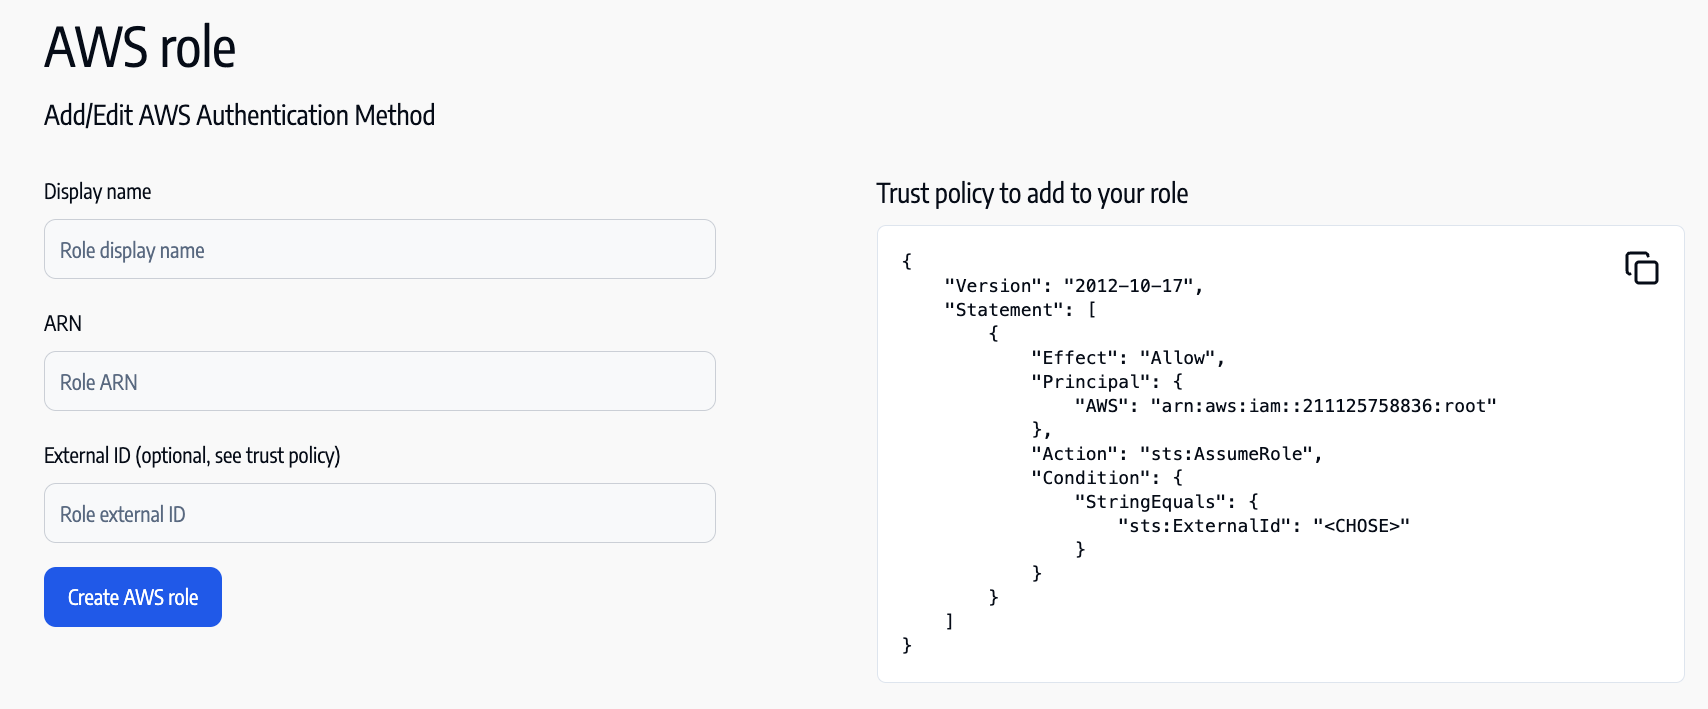This screenshot has height=709, width=1708.
Task: Click the "Effect": "Allow" policy line
Action: (x=1127, y=358)
